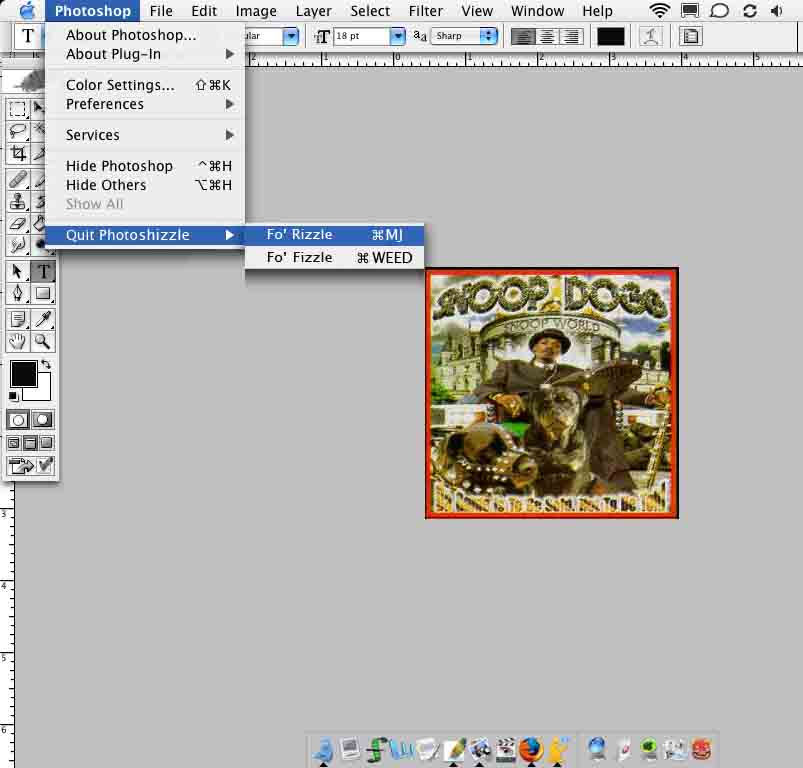Switch to Quick Mask mode
803x768 pixels.
(43, 420)
